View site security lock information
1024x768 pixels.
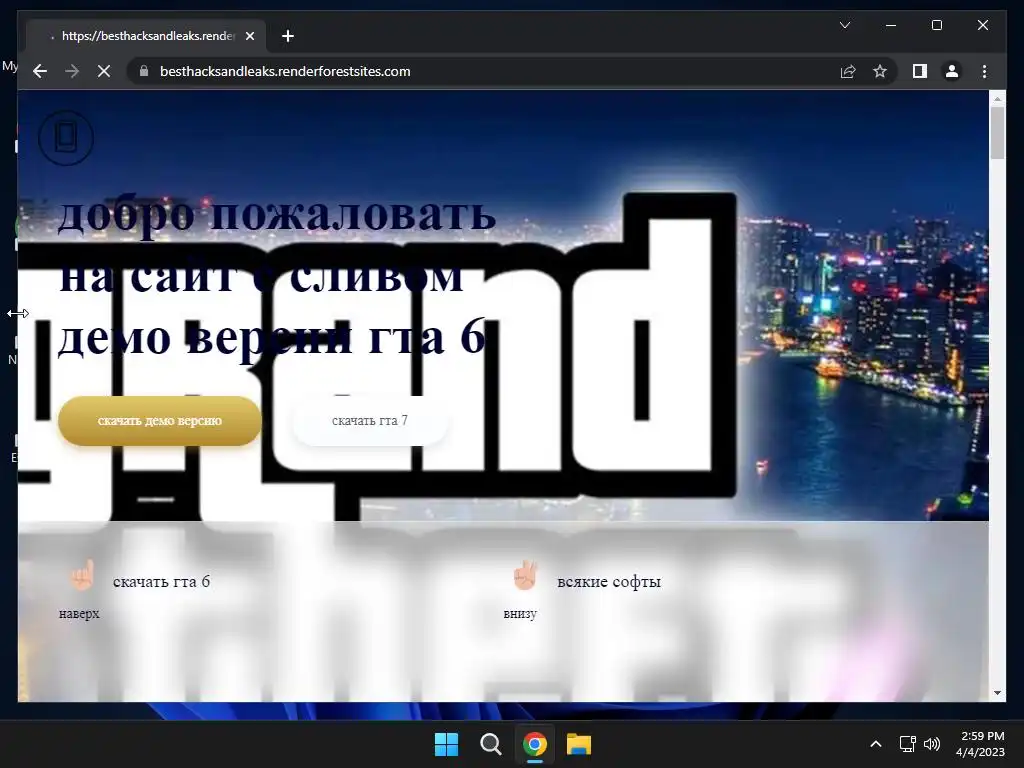tap(144, 71)
